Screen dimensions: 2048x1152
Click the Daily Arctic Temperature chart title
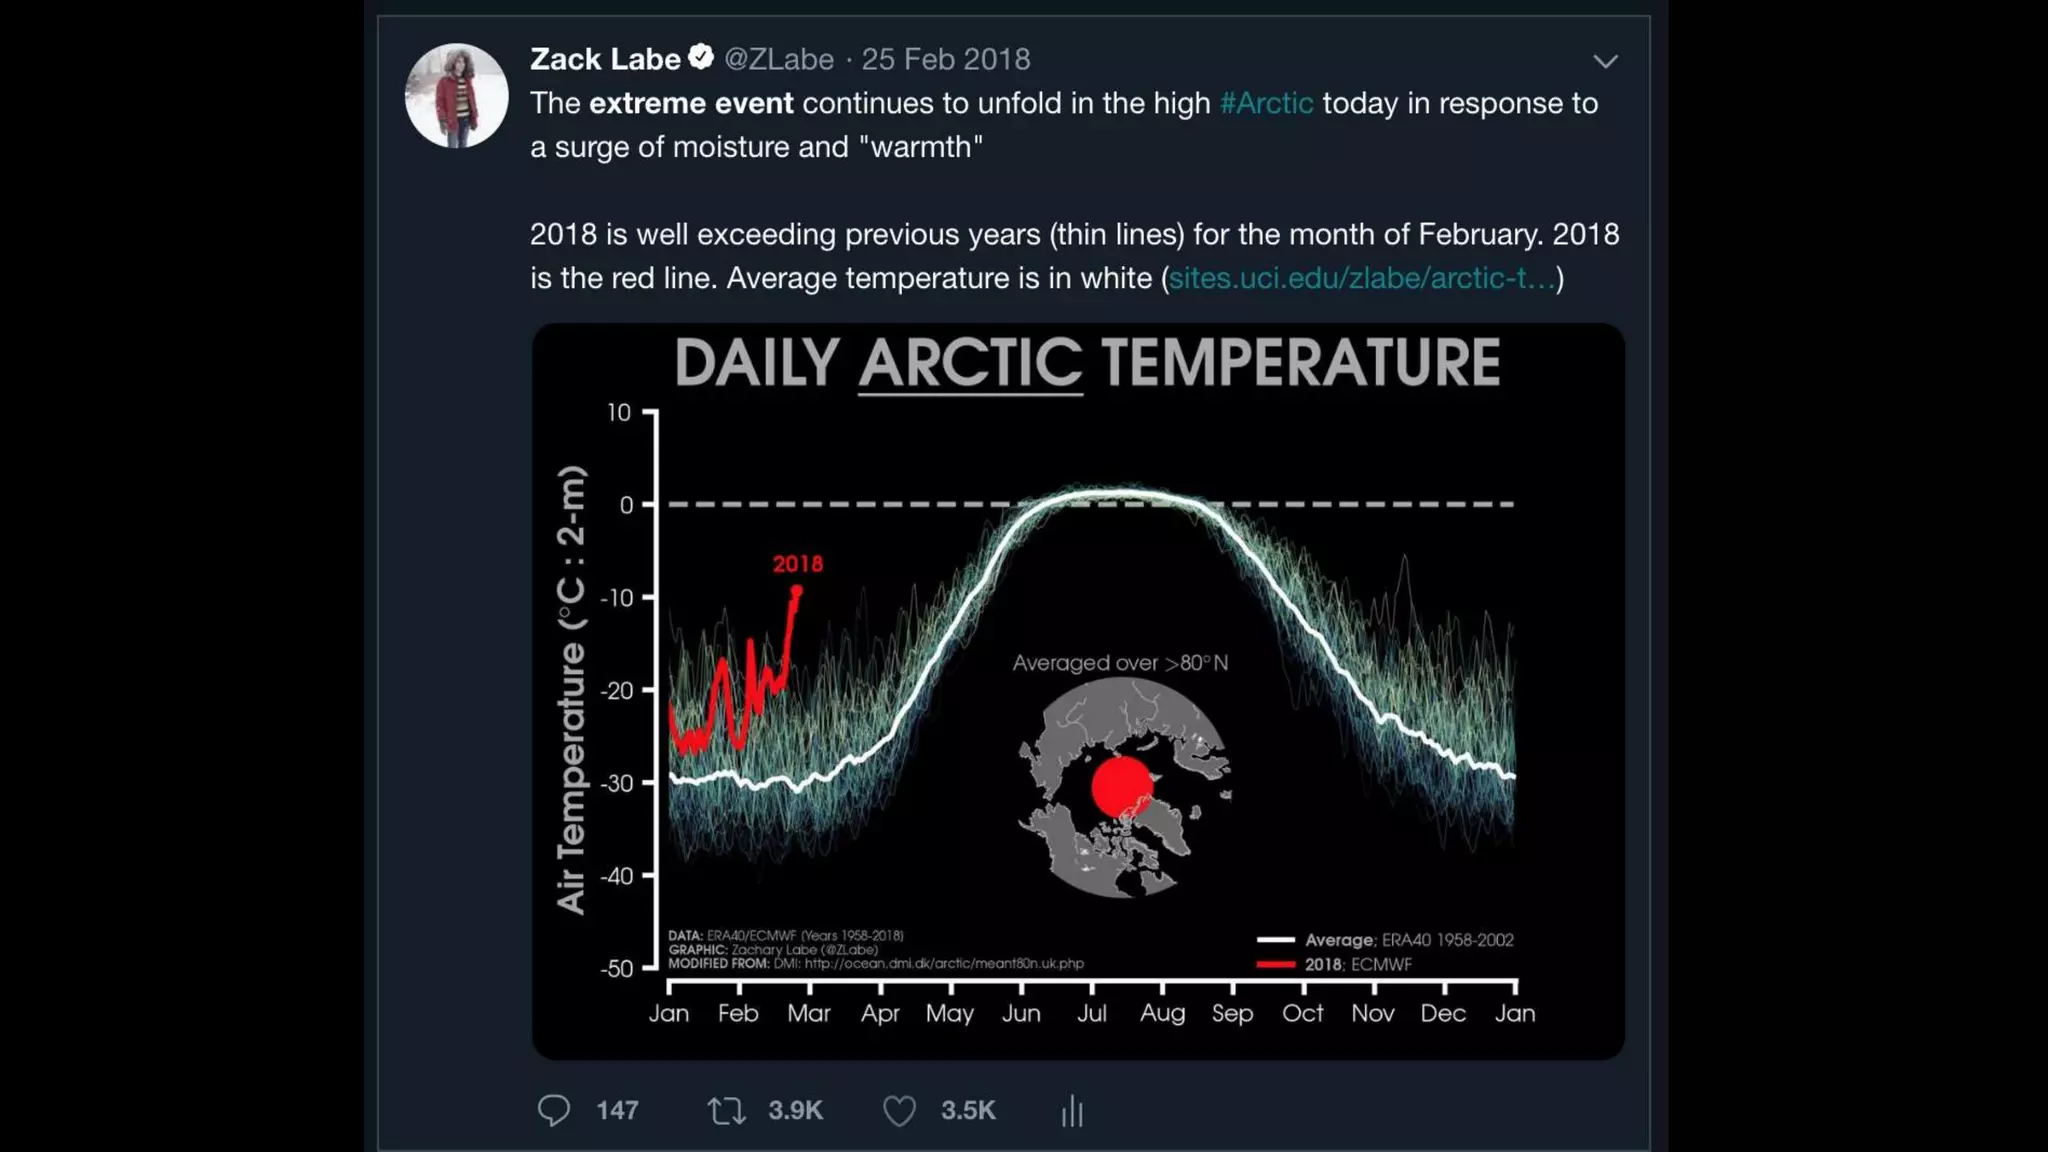coord(1087,362)
